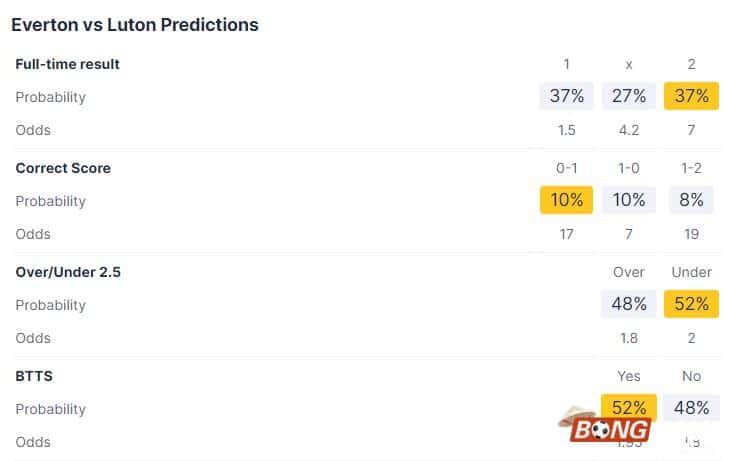Click the 8% probability for score 1-2
The width and height of the screenshot is (732, 461).
tap(691, 201)
